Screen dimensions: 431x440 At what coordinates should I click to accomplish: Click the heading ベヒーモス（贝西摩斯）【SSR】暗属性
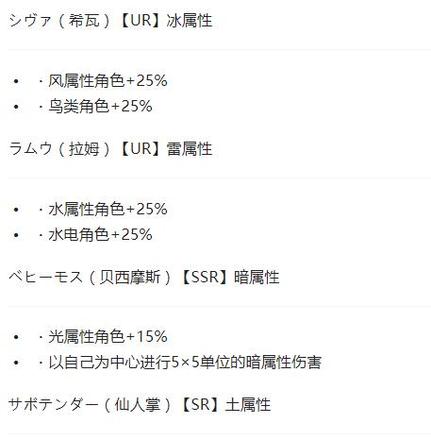pos(144,277)
